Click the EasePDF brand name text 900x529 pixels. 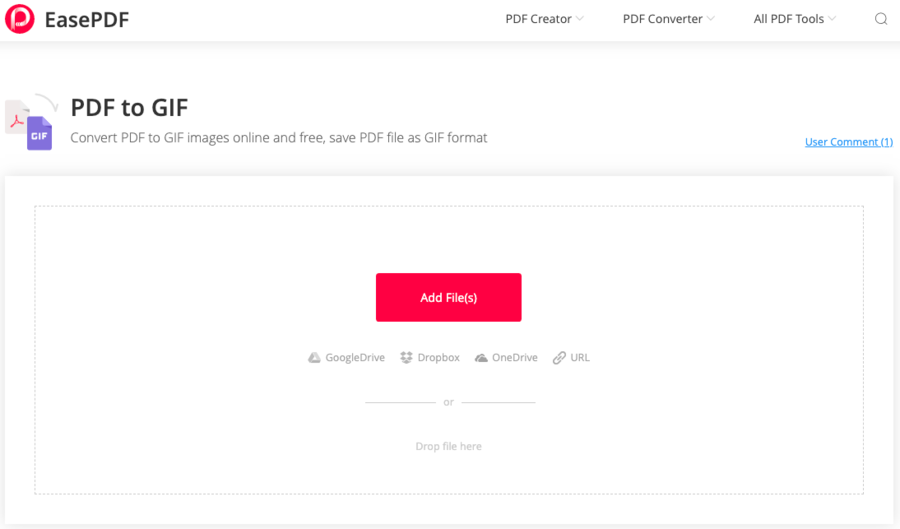pyautogui.click(x=87, y=19)
